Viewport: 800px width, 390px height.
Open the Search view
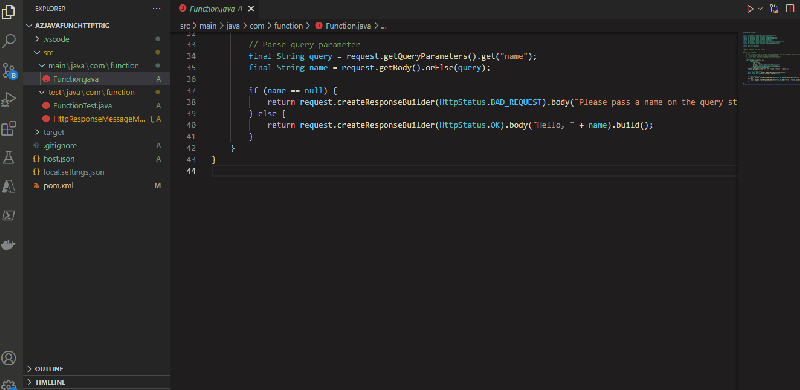(x=9, y=41)
